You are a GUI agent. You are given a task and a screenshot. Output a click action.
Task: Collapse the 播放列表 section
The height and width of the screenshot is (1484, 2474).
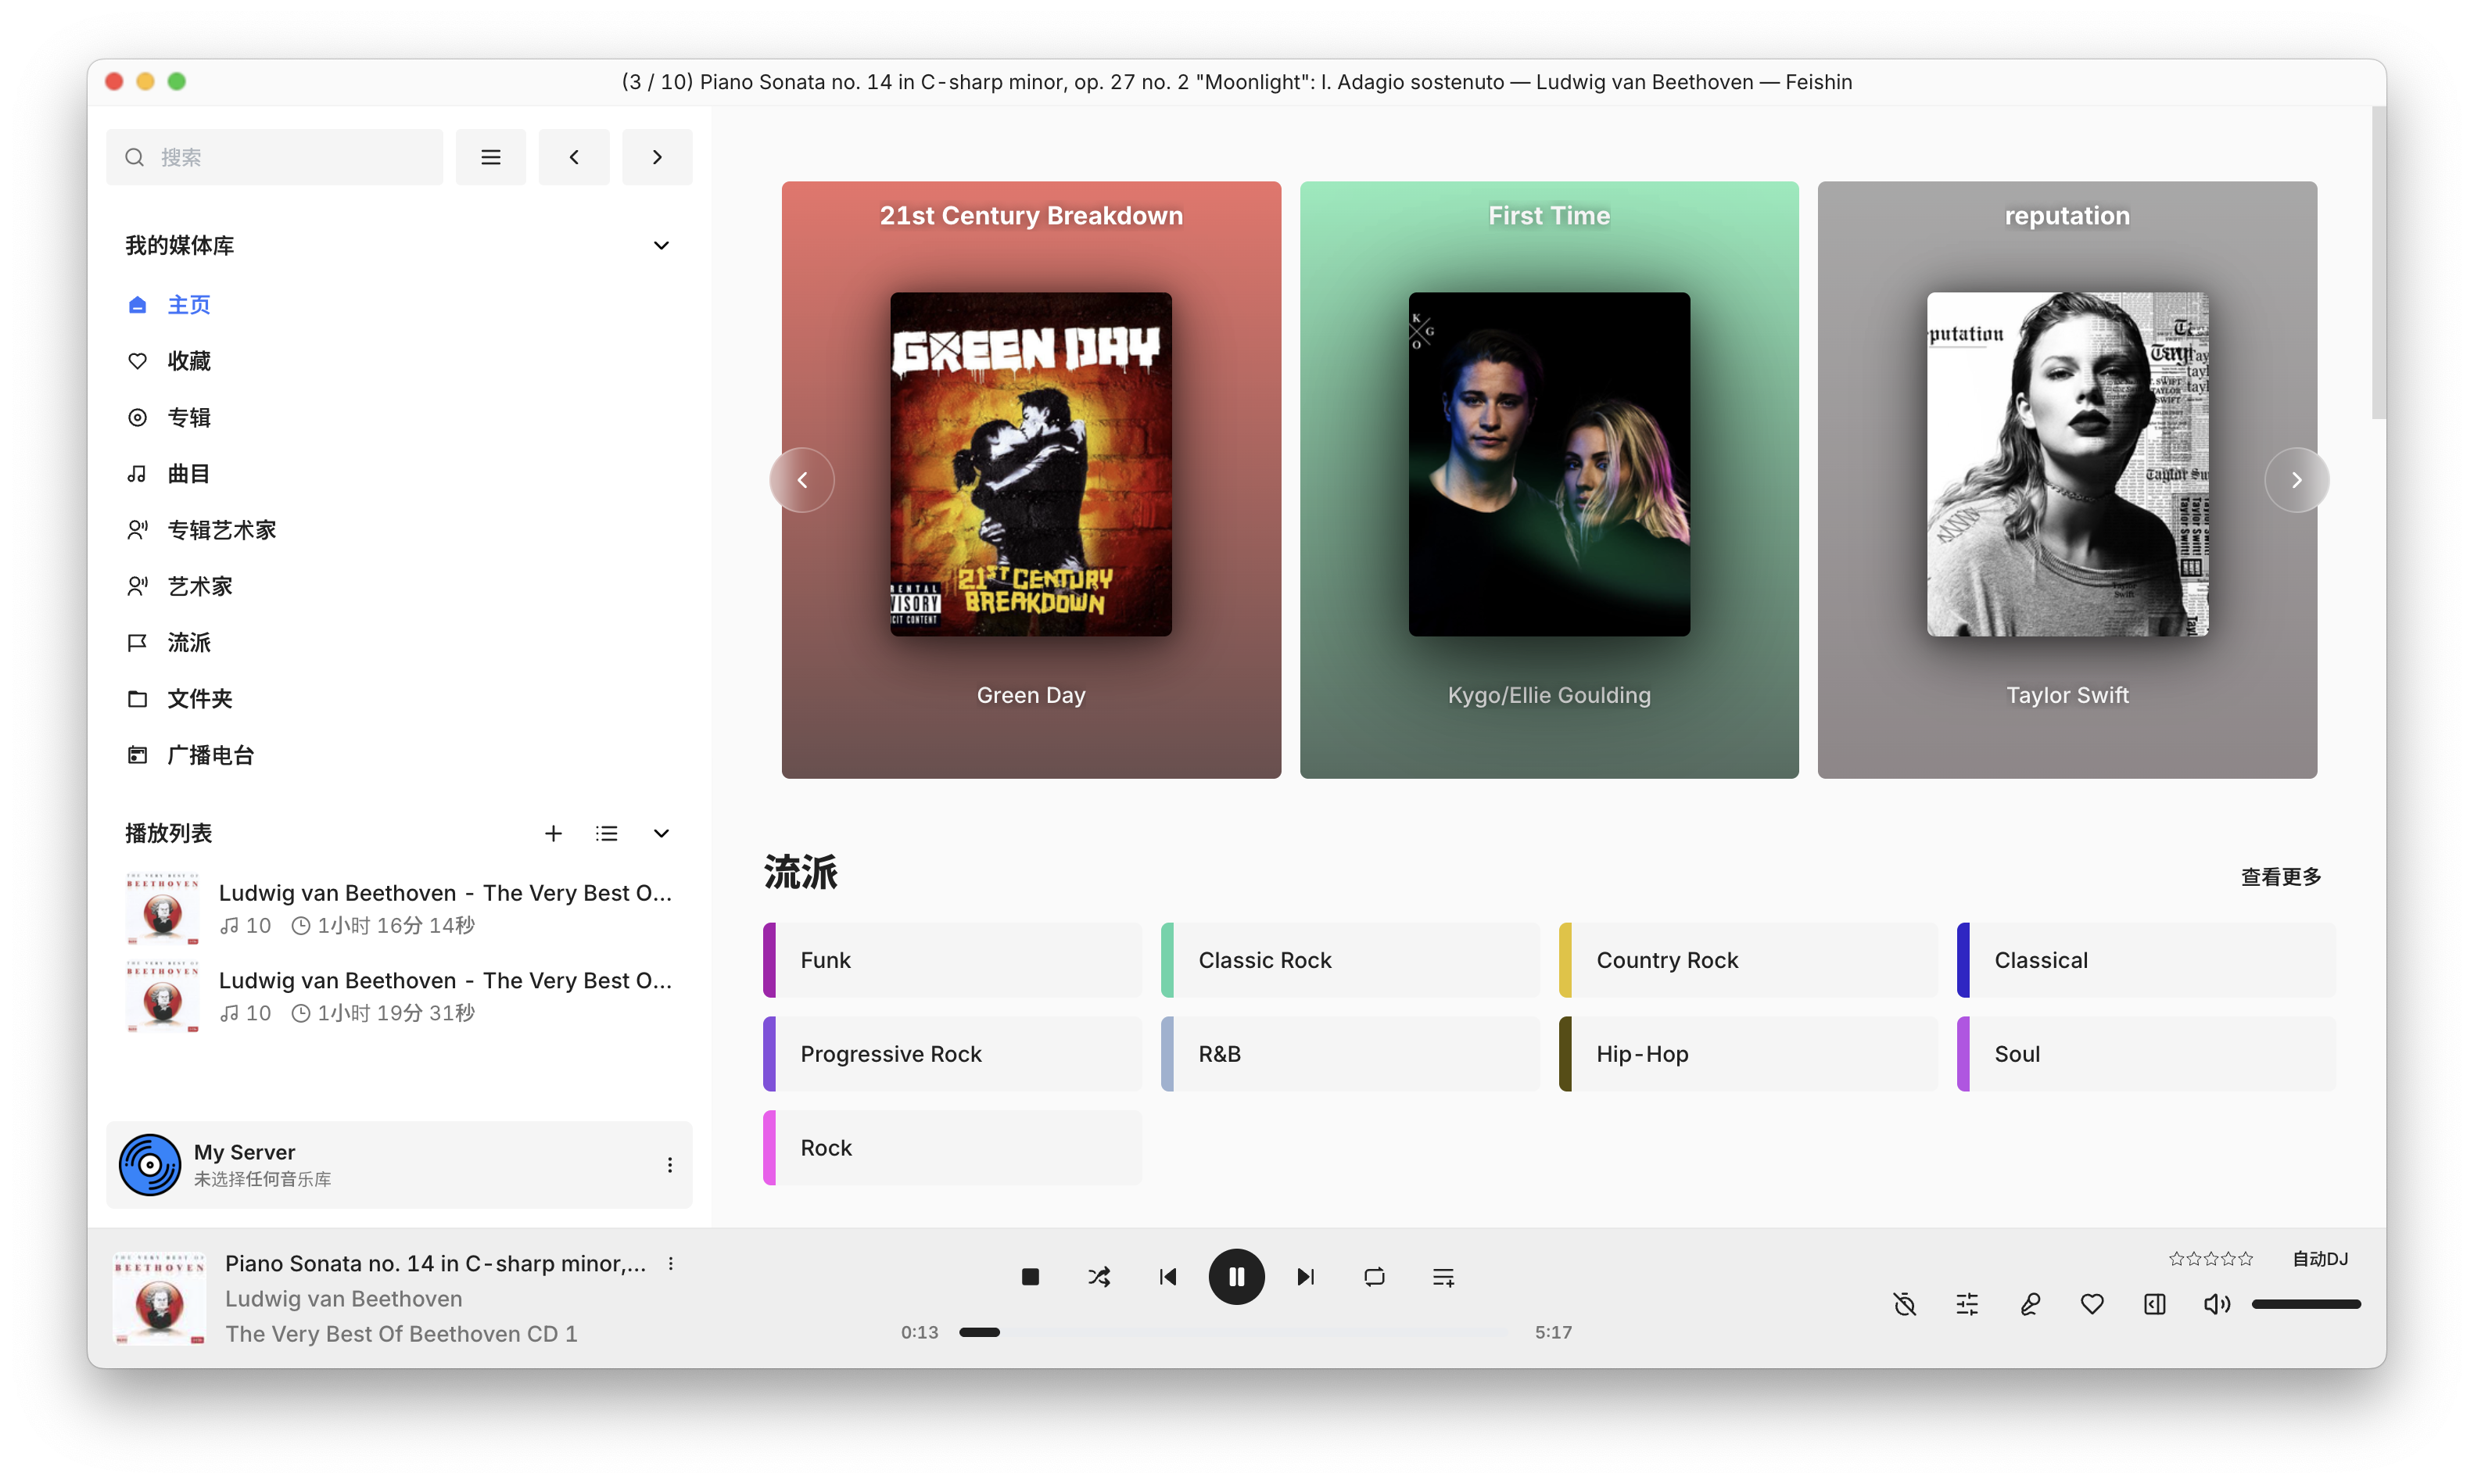click(x=661, y=833)
